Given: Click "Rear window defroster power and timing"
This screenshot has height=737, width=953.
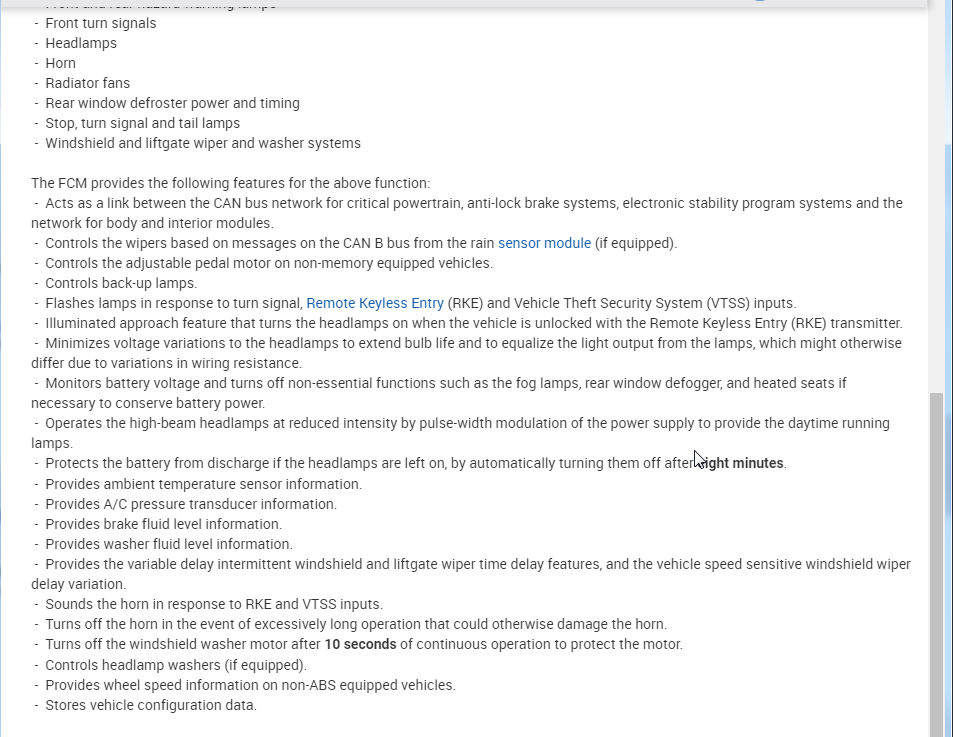Looking at the screenshot, I should pyautogui.click(x=172, y=103).
